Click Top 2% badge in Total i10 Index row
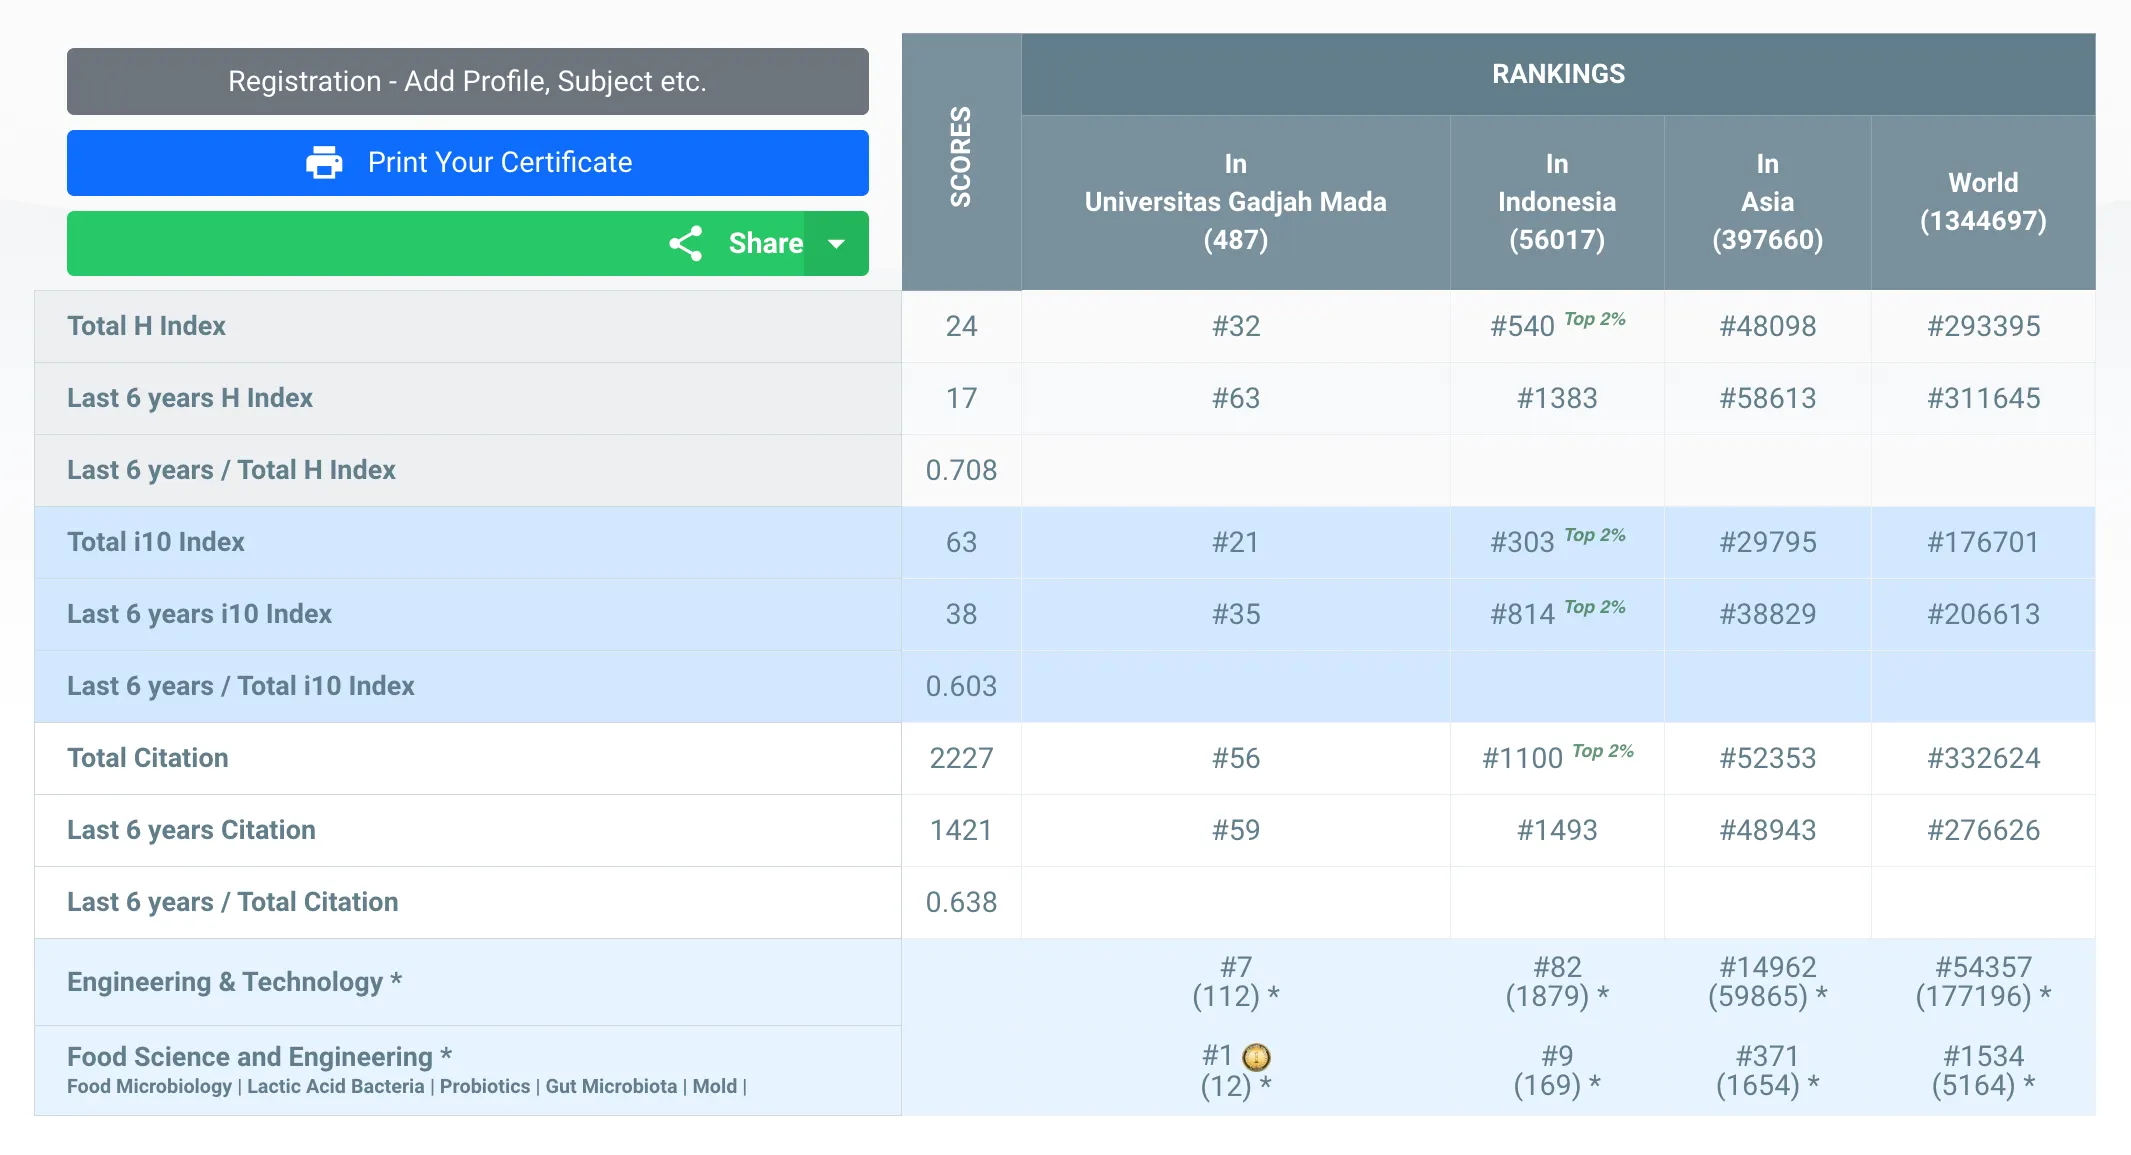Image resolution: width=2131 pixels, height=1155 pixels. 1594,535
